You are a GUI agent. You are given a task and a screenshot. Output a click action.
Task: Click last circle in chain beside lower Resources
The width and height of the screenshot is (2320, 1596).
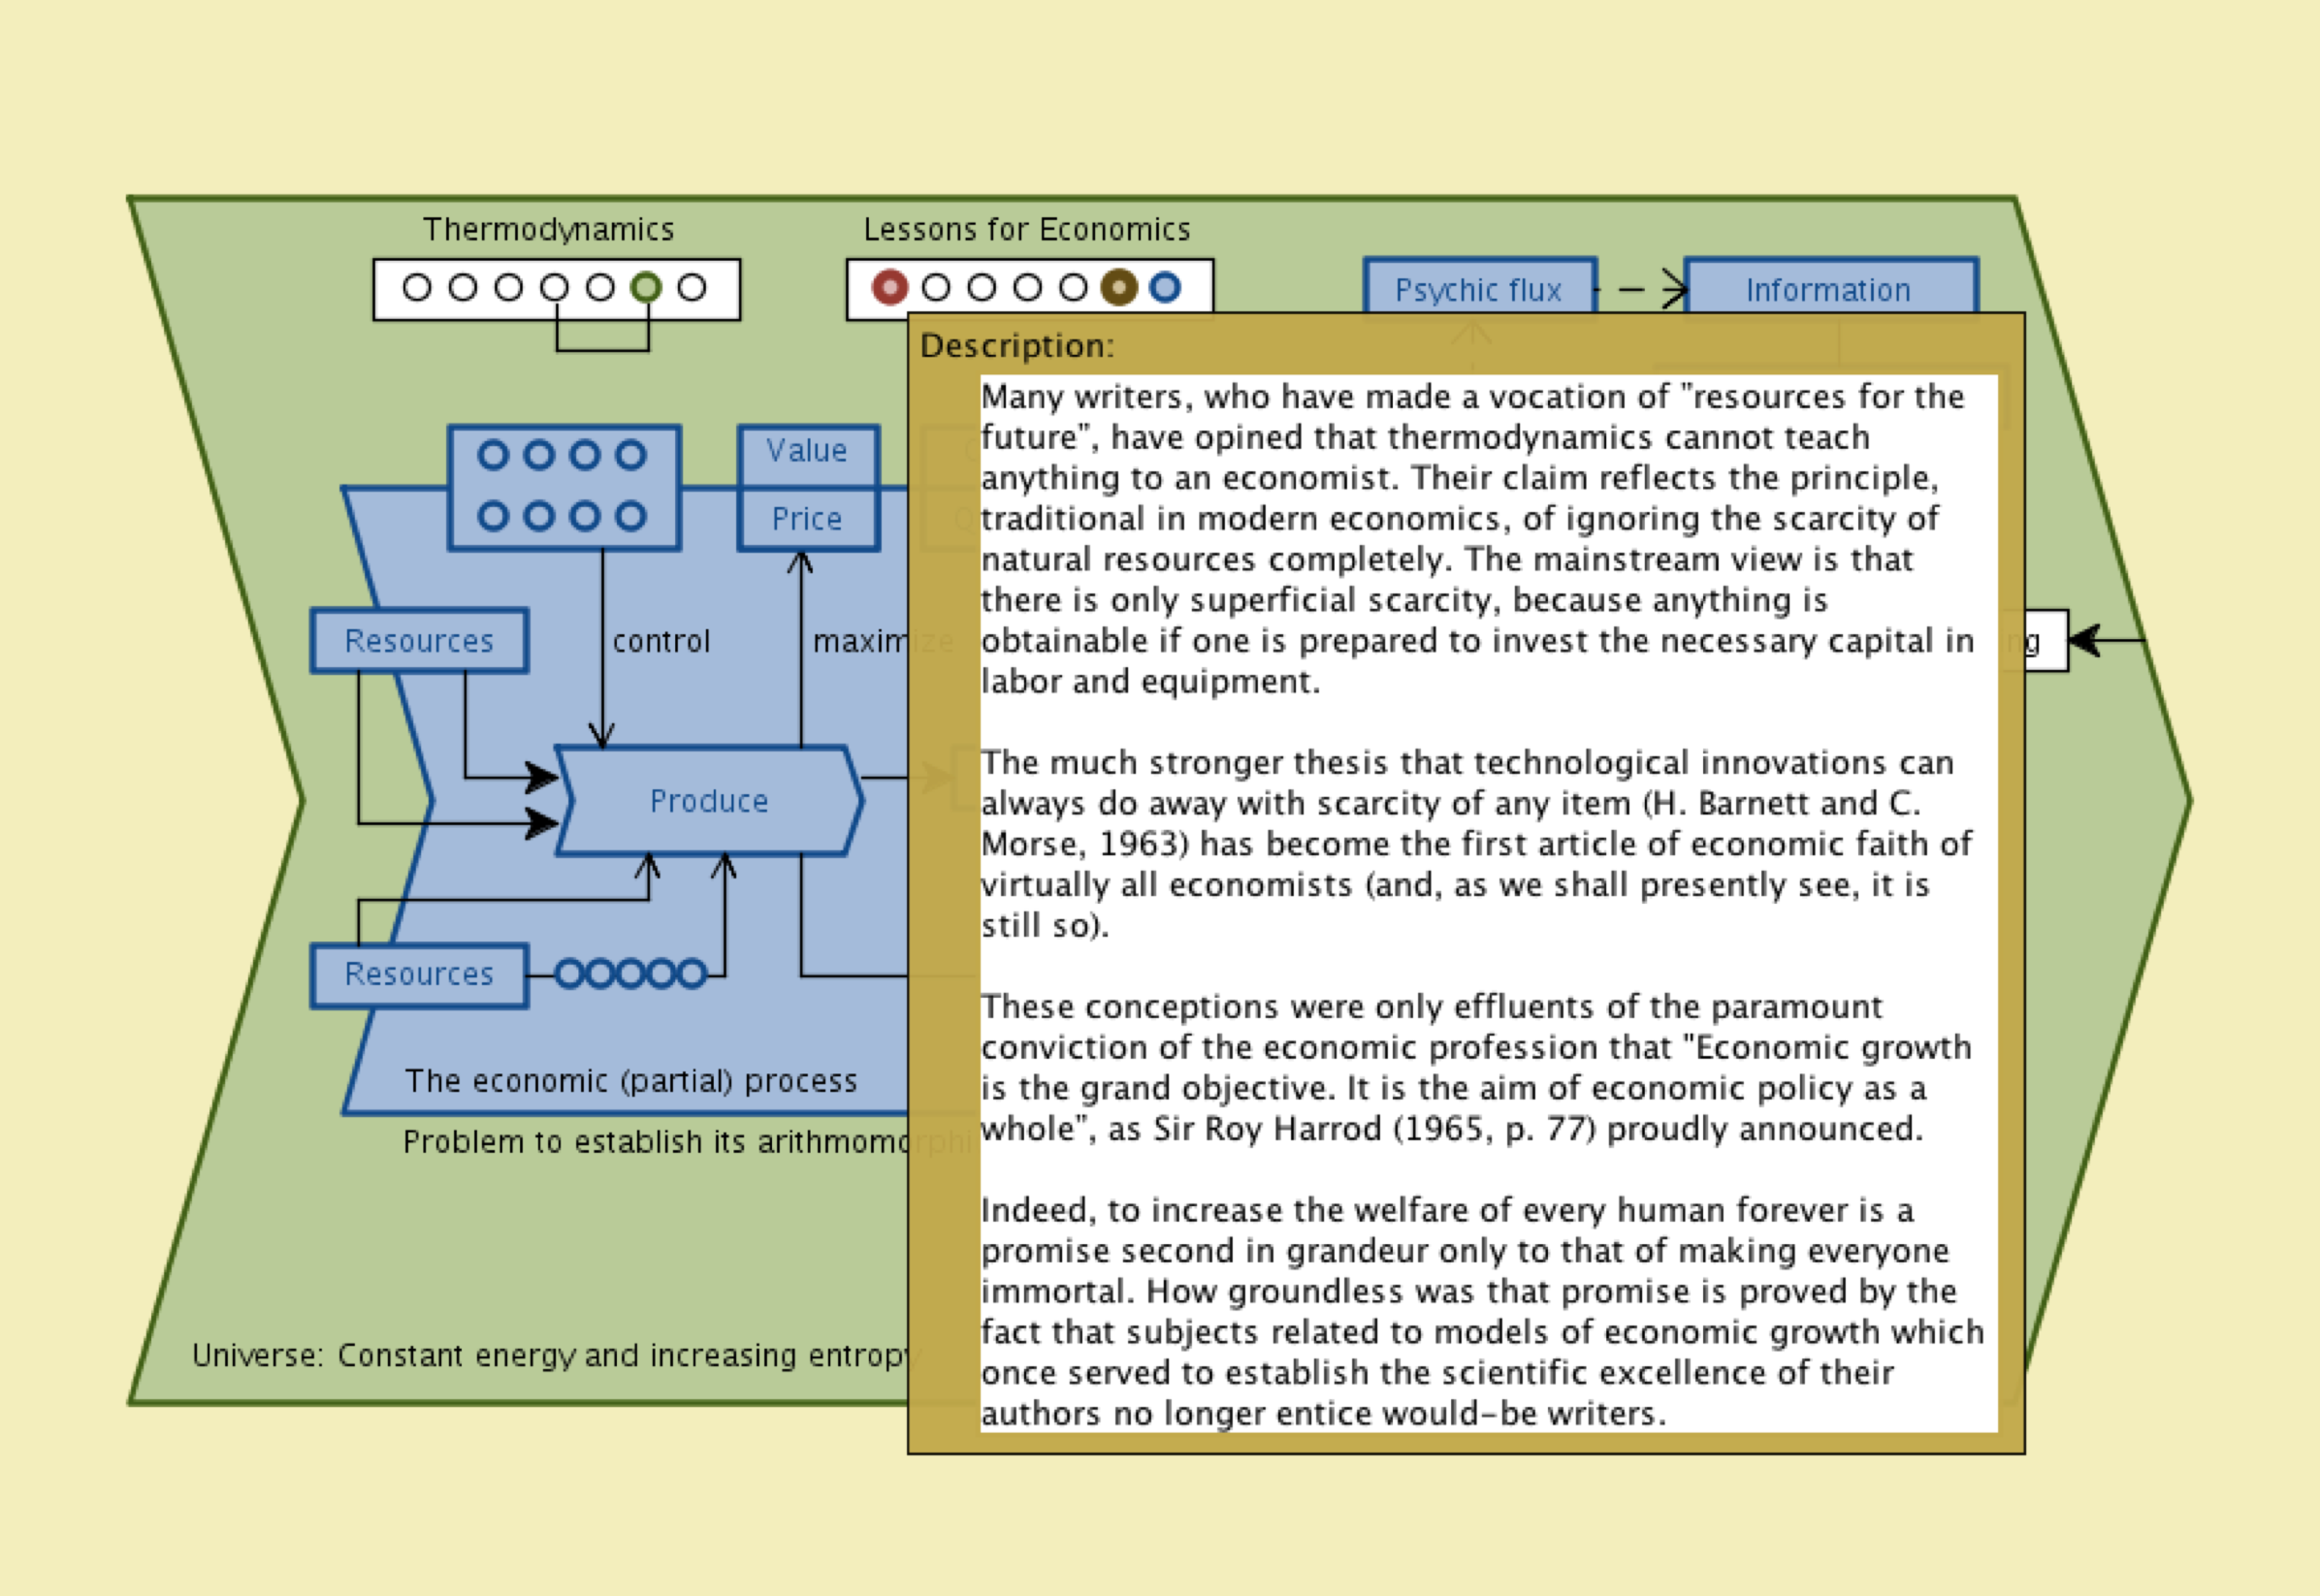[692, 973]
